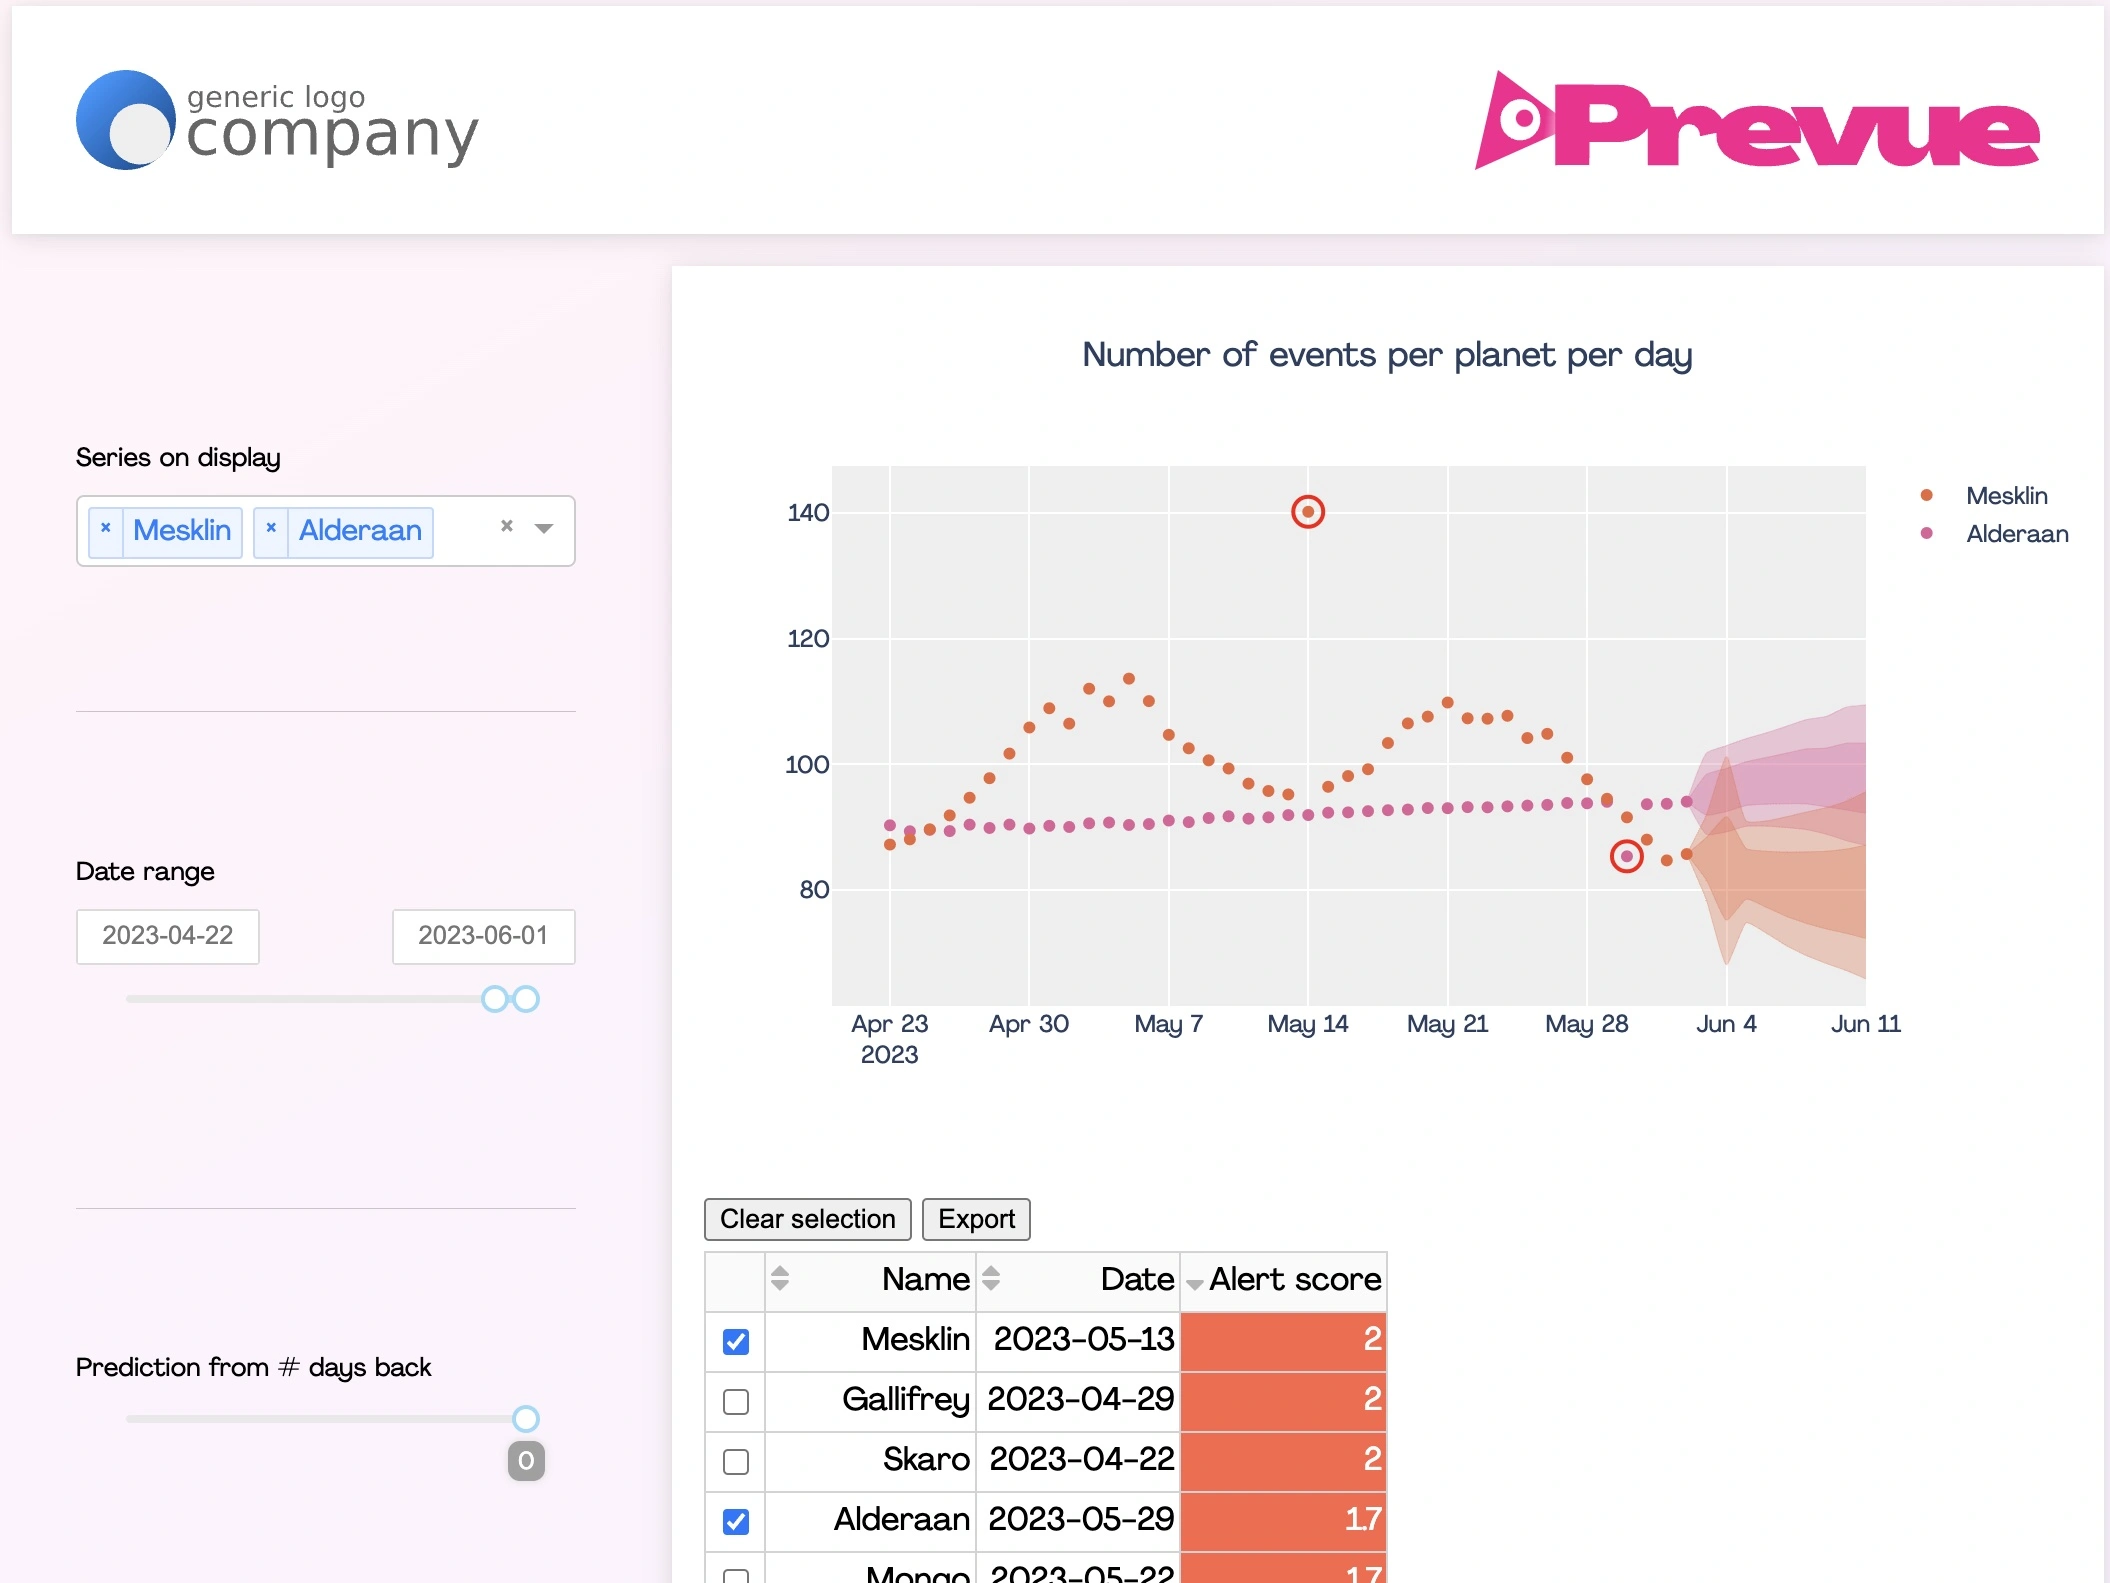Toggle Mesklin series in chart legend
This screenshot has width=2110, height=1583.
[x=2005, y=495]
